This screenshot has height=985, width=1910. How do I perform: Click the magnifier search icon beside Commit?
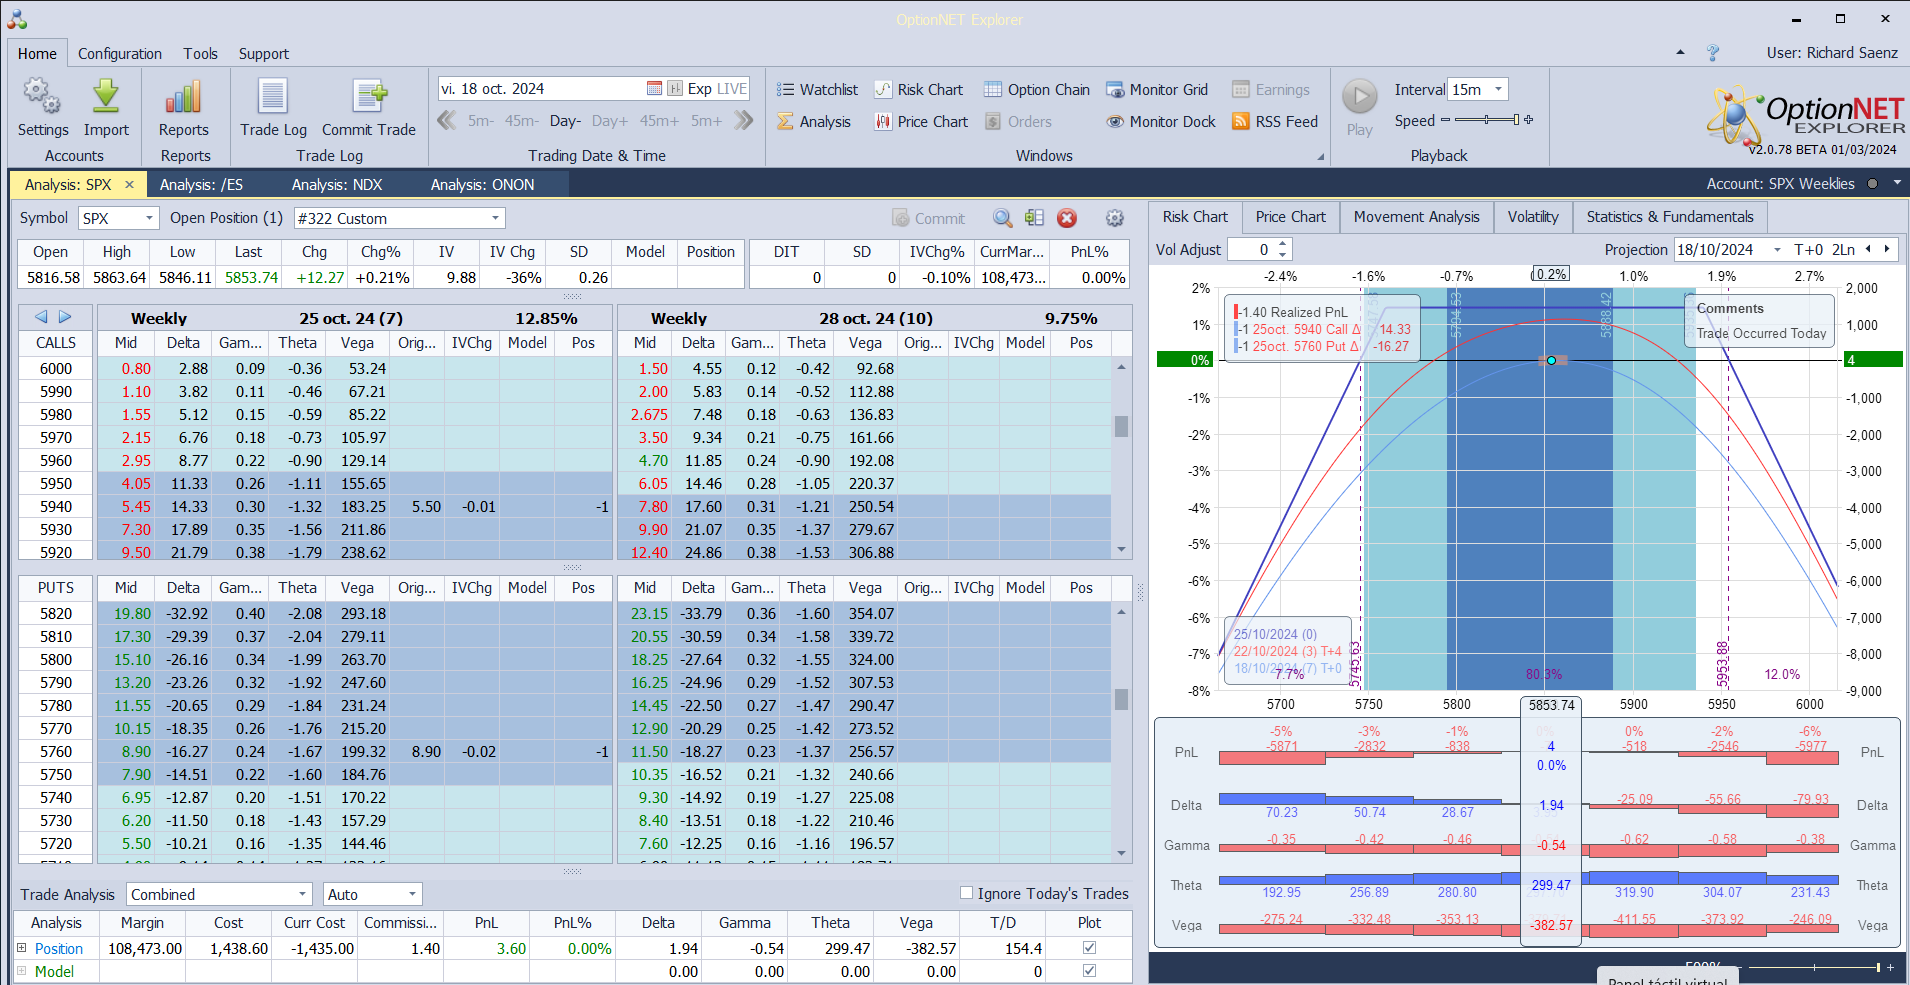click(x=1002, y=218)
